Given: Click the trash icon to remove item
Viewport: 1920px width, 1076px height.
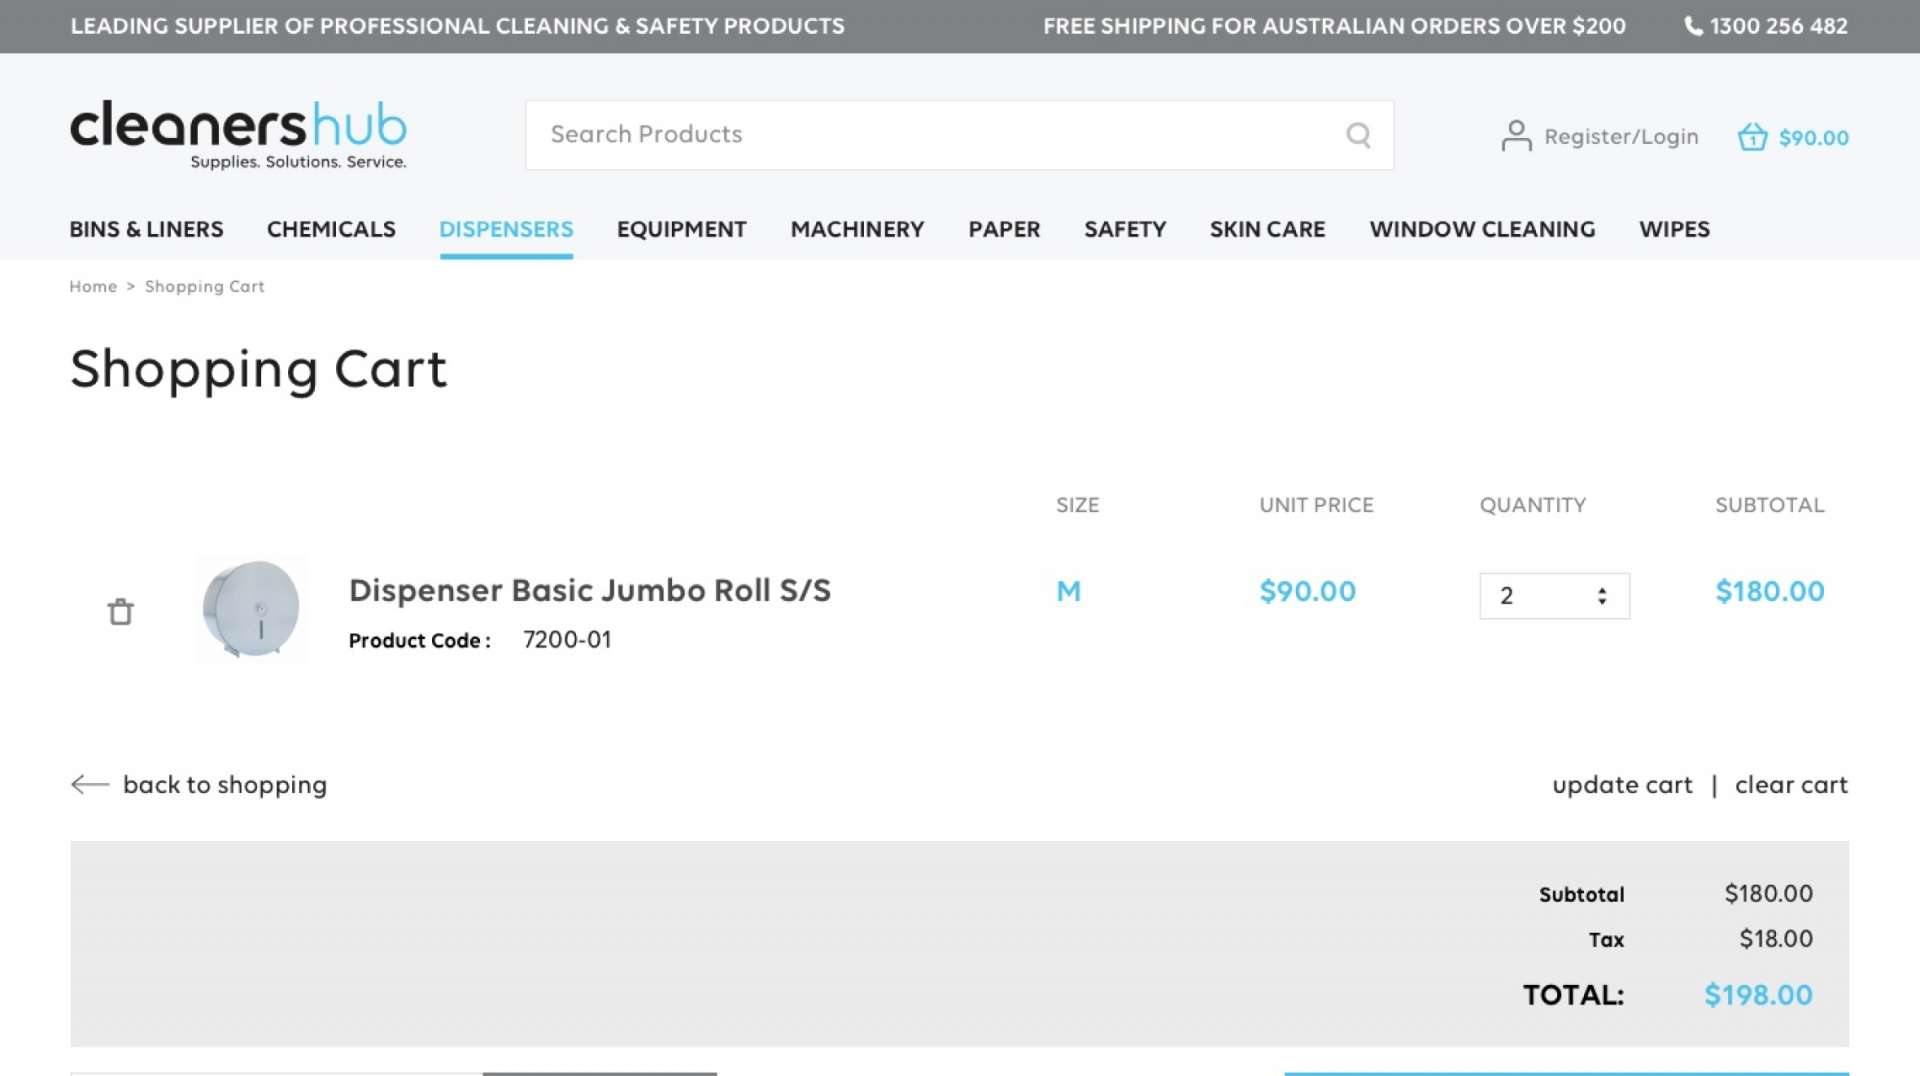Looking at the screenshot, I should (120, 611).
